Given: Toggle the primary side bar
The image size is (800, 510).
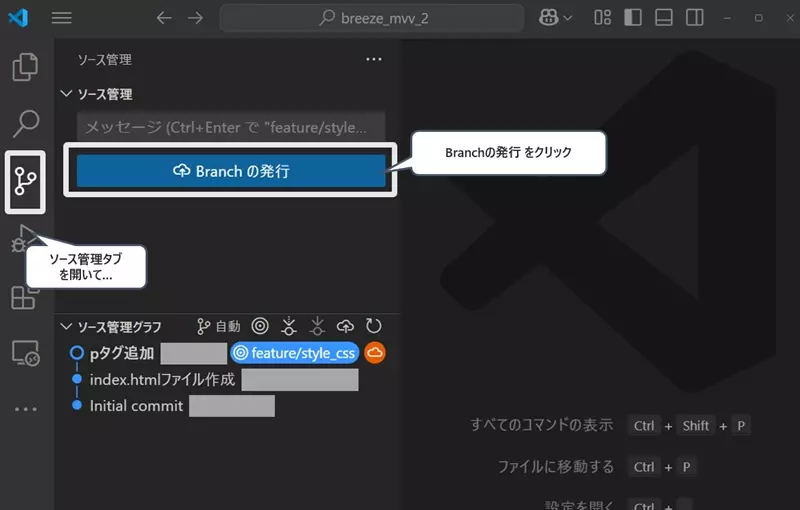Looking at the screenshot, I should (633, 18).
